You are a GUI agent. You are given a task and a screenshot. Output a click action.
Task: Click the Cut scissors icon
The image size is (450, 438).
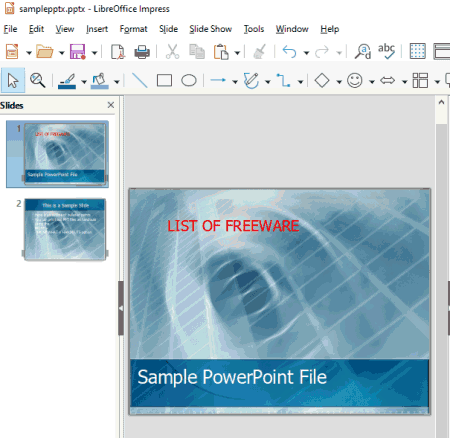pyautogui.click(x=172, y=52)
